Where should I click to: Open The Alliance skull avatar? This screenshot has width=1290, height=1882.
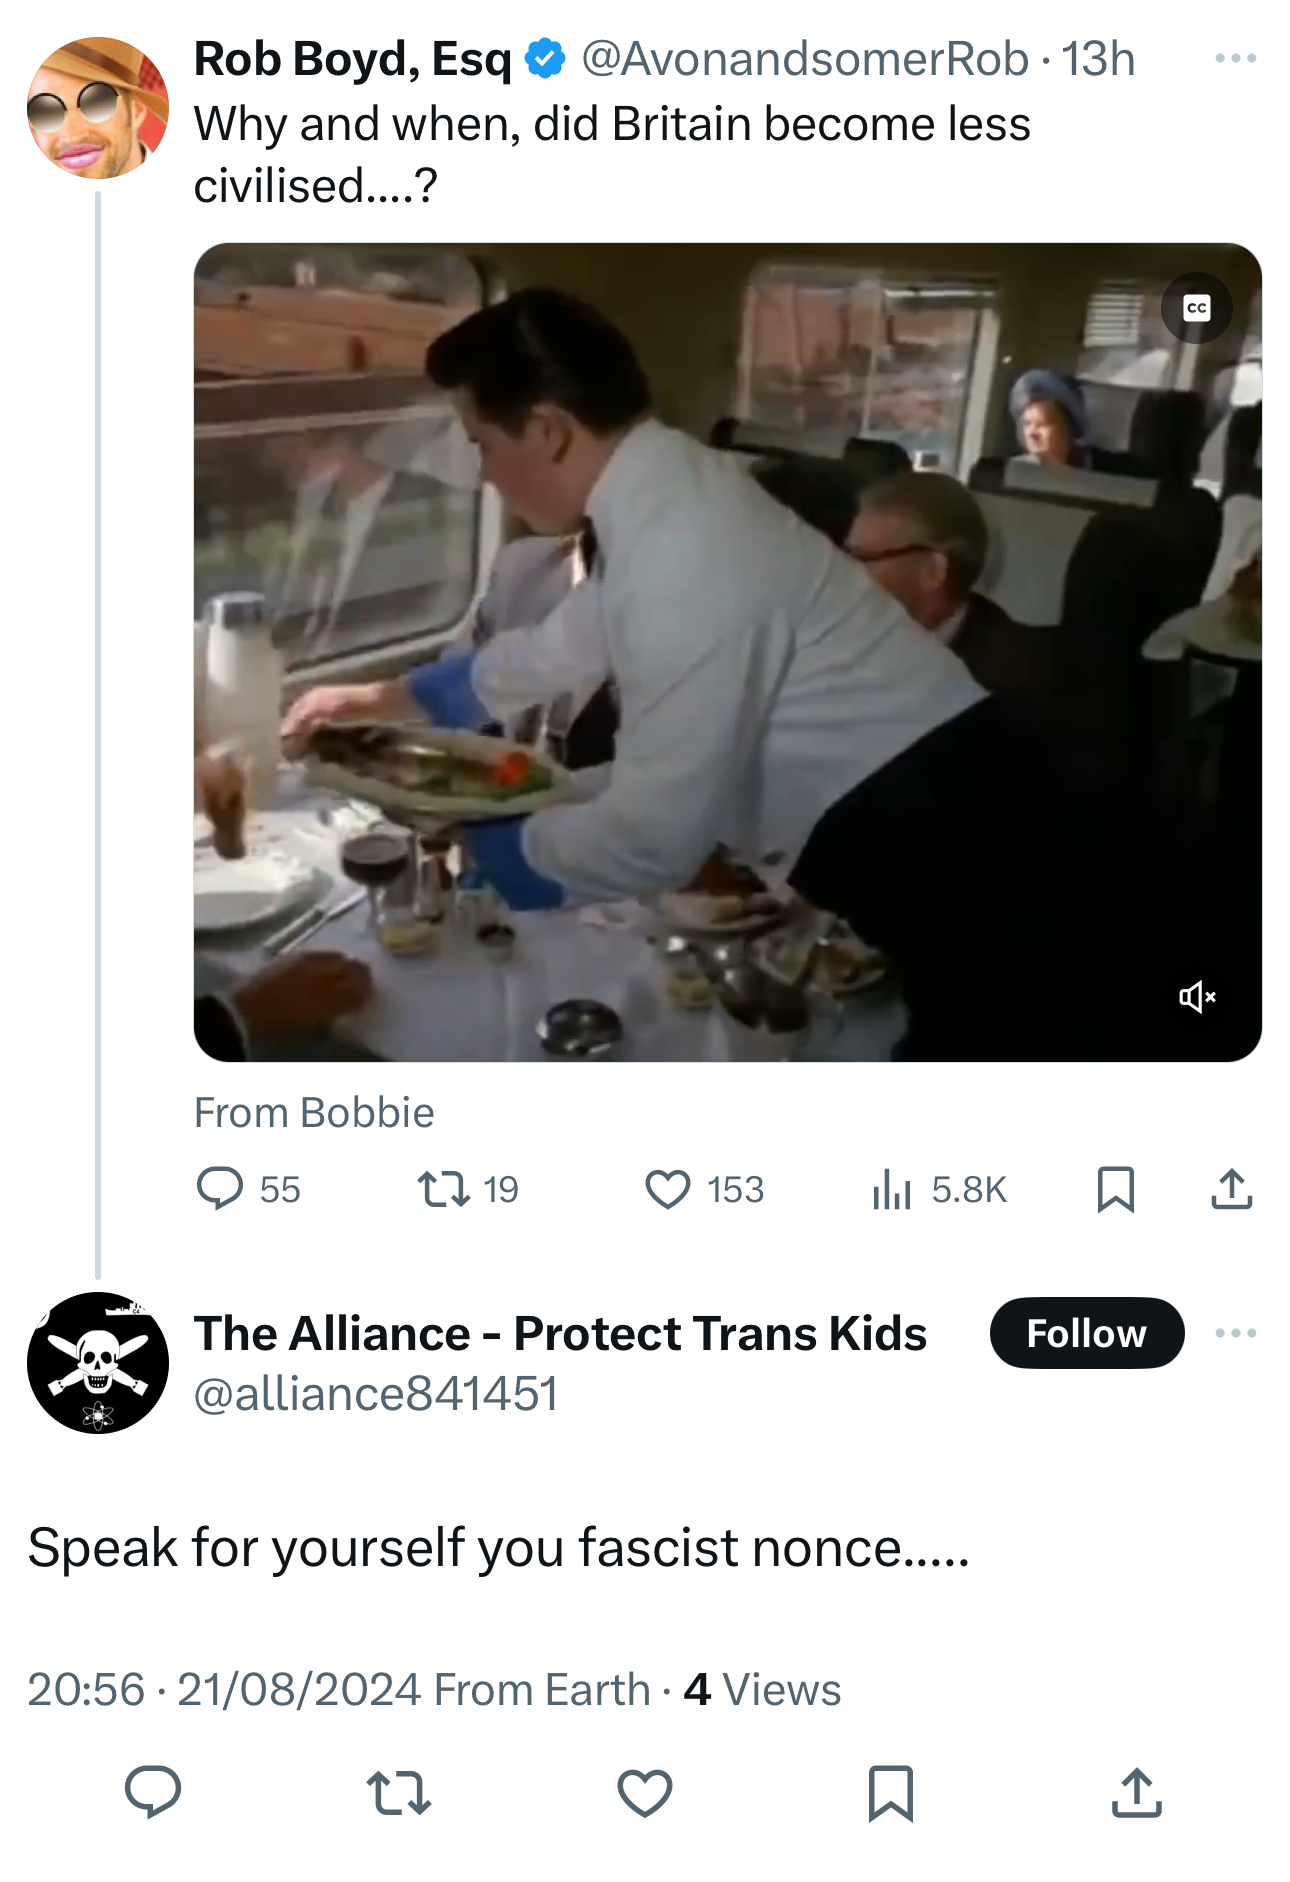pos(98,1362)
